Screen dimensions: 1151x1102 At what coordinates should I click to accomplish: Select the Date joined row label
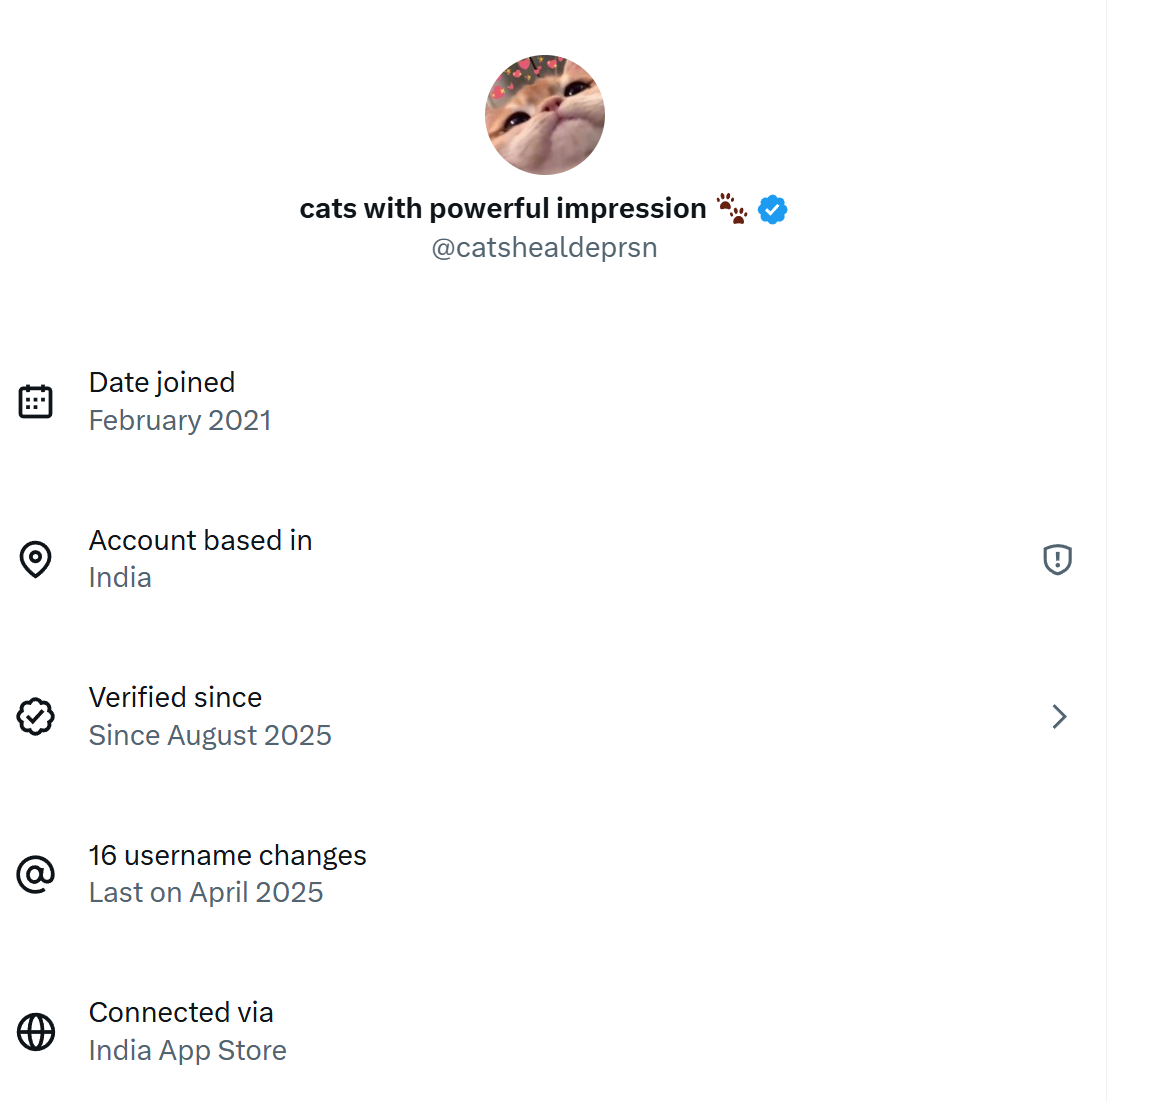click(x=162, y=382)
